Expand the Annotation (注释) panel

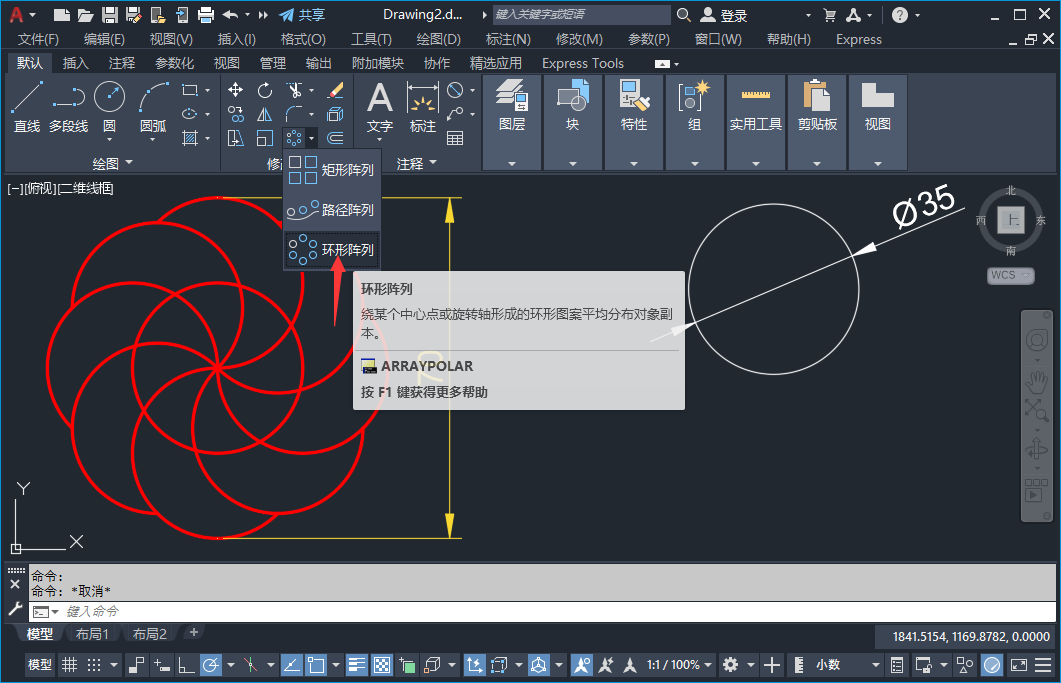(x=416, y=163)
